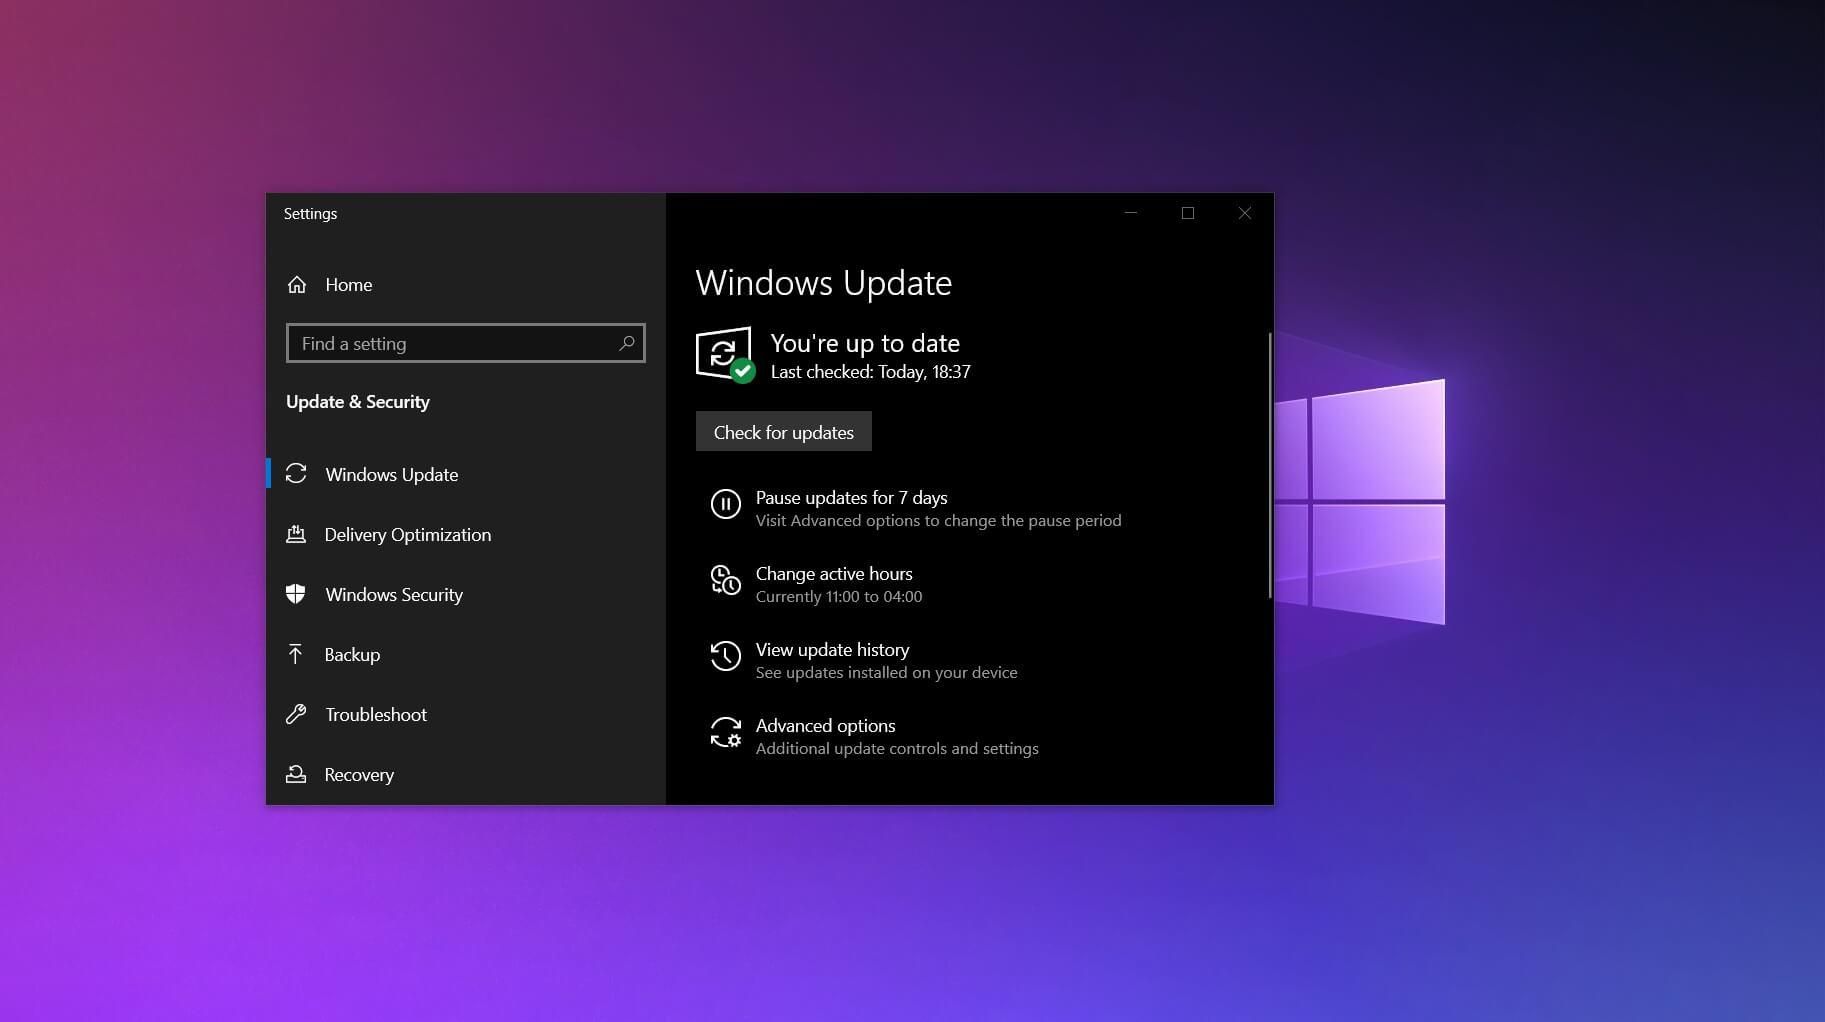Click the Advanced options gear-sync icon
Viewport: 1825px width, 1022px height.
click(x=726, y=733)
